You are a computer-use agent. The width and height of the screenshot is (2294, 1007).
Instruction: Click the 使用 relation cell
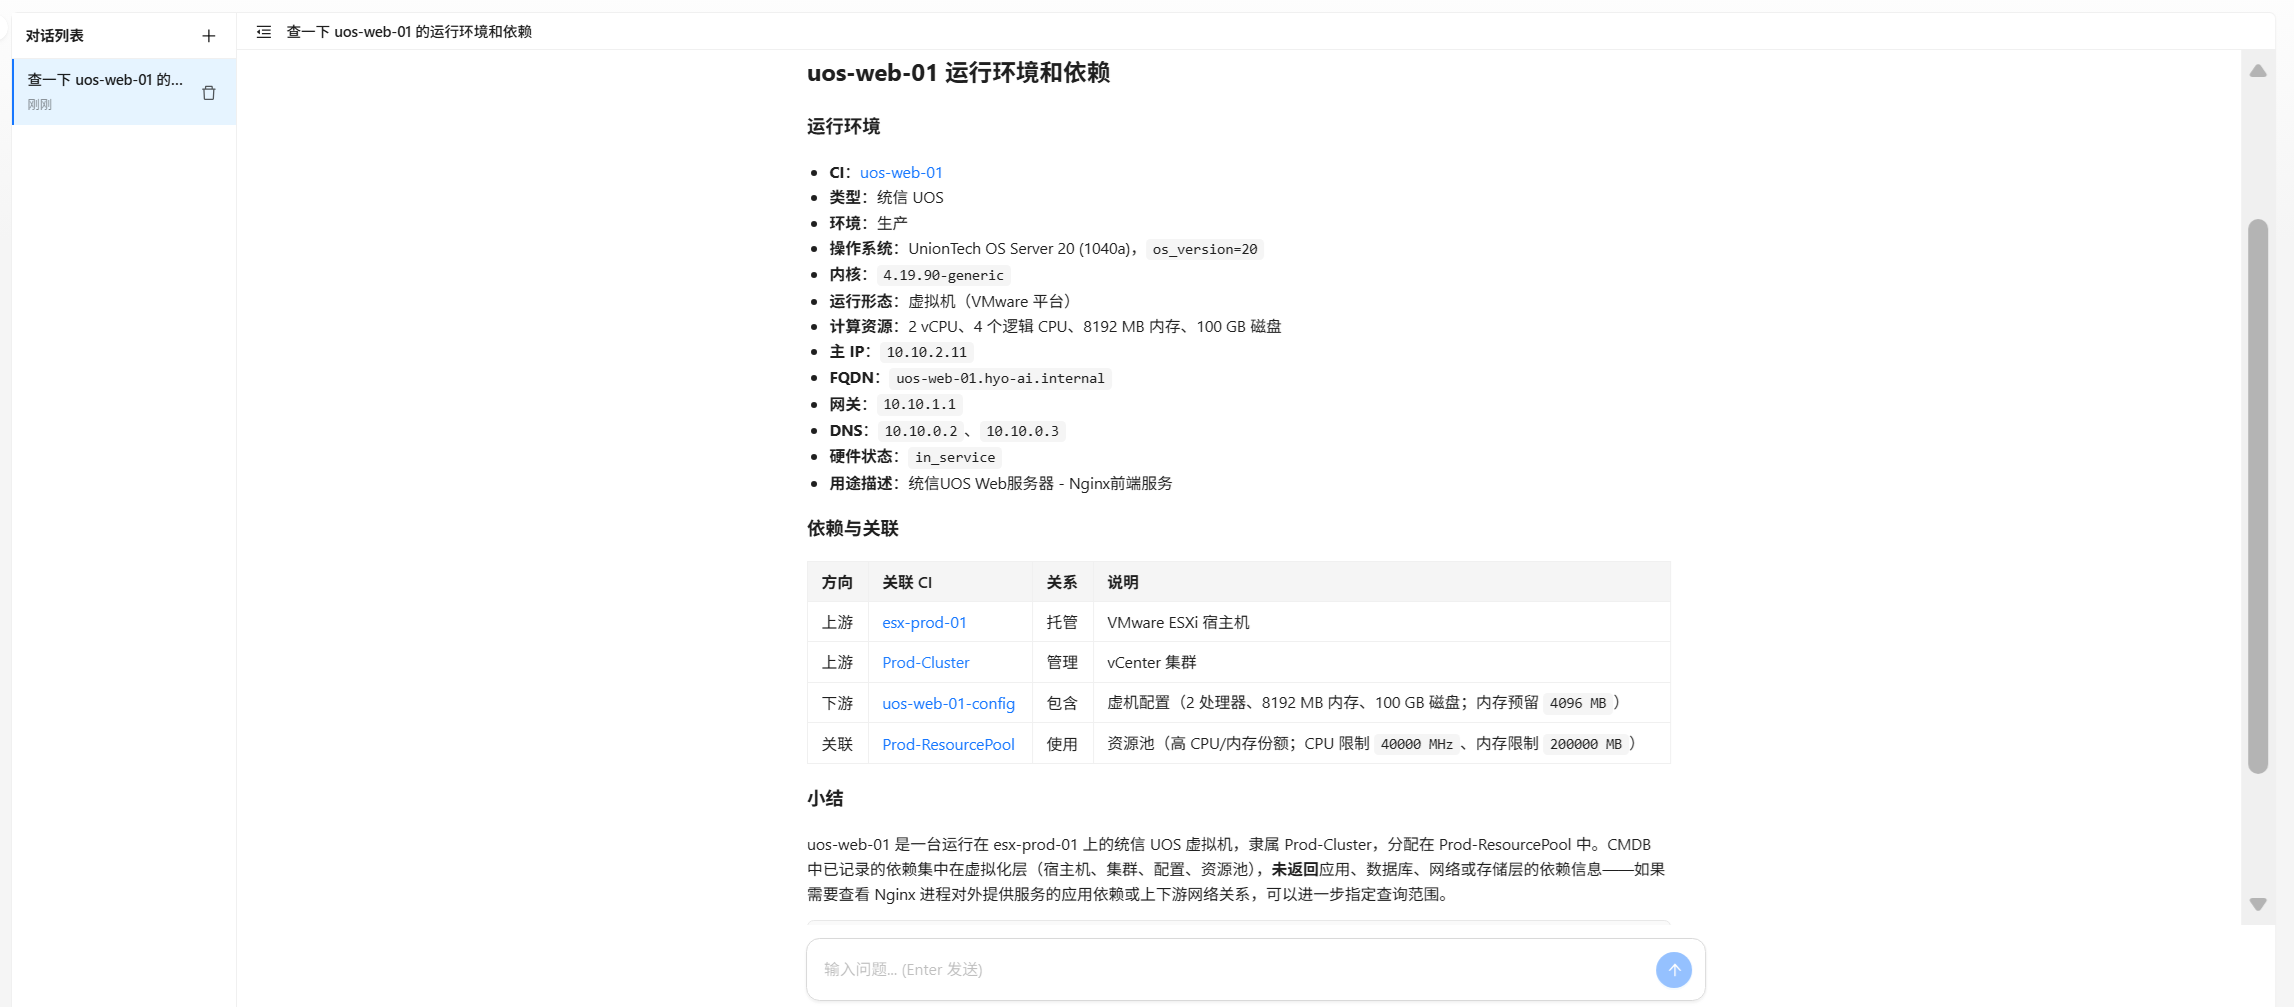(1062, 744)
